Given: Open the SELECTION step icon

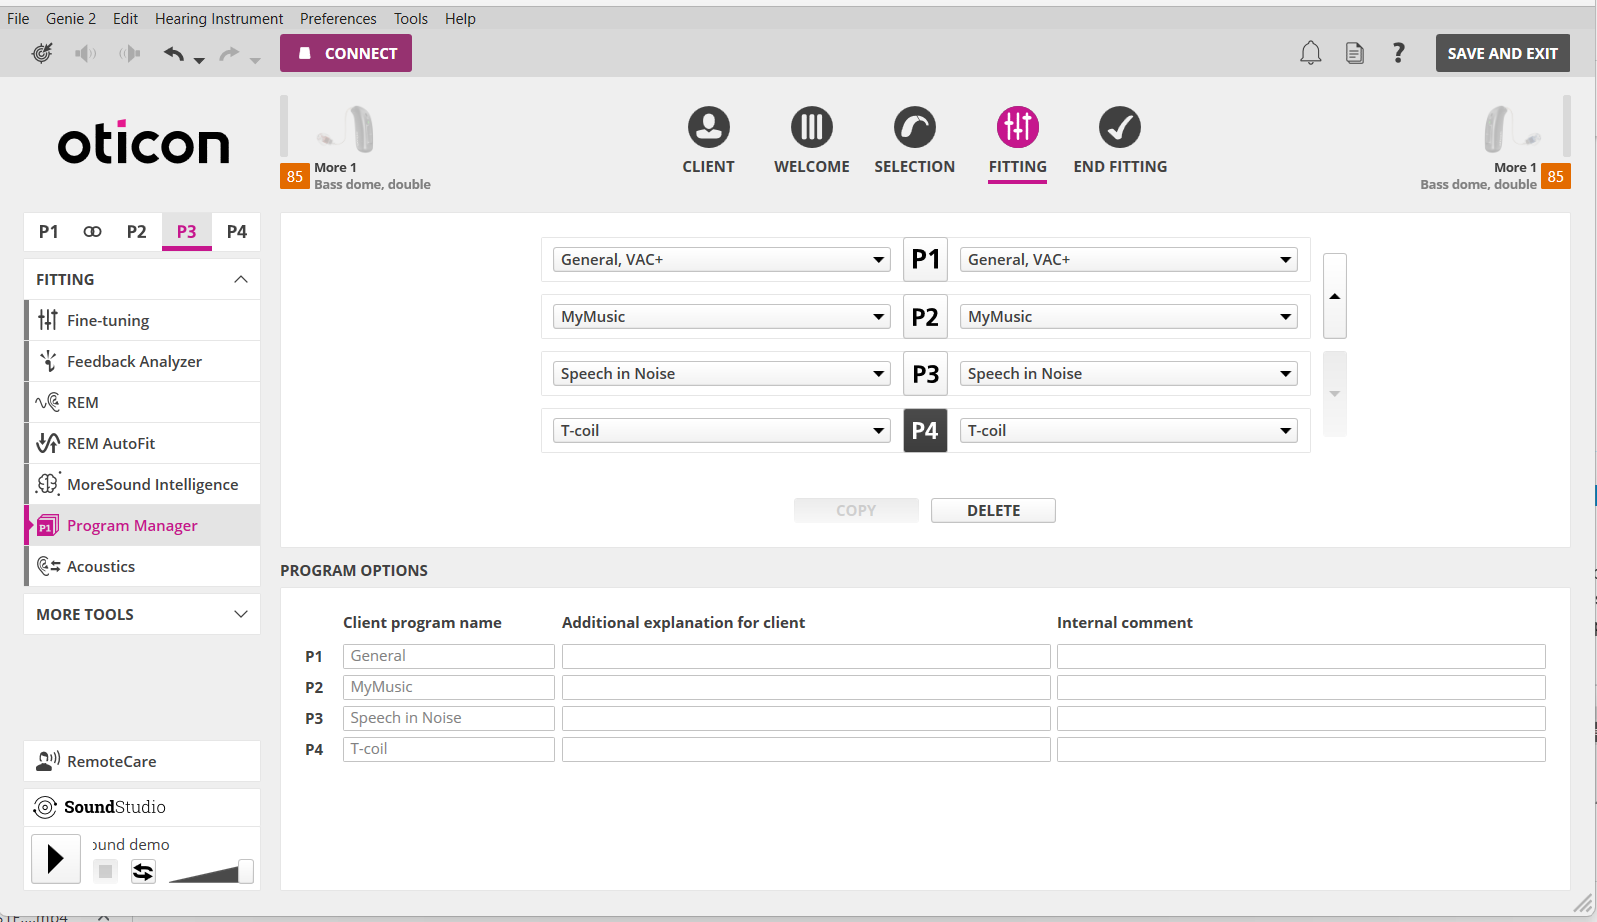Looking at the screenshot, I should click(x=914, y=127).
